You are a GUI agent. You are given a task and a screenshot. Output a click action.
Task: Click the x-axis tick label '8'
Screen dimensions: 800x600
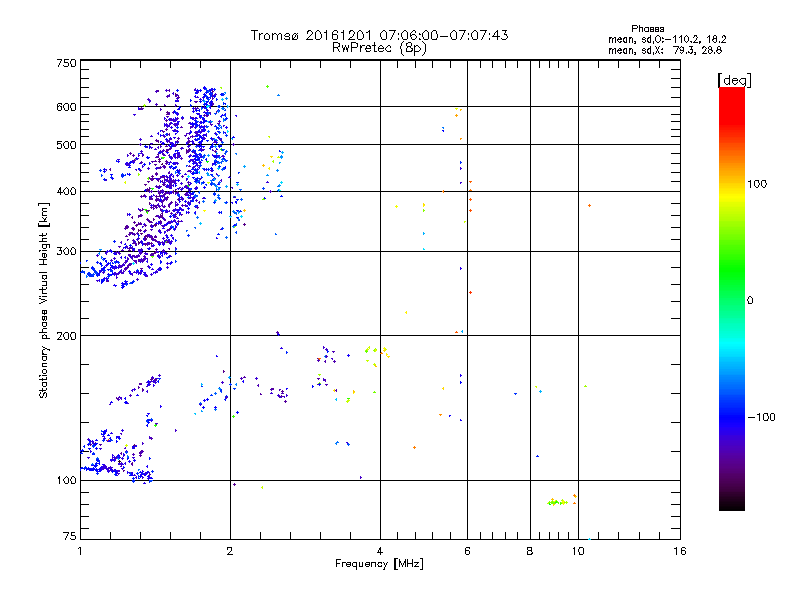click(x=530, y=551)
